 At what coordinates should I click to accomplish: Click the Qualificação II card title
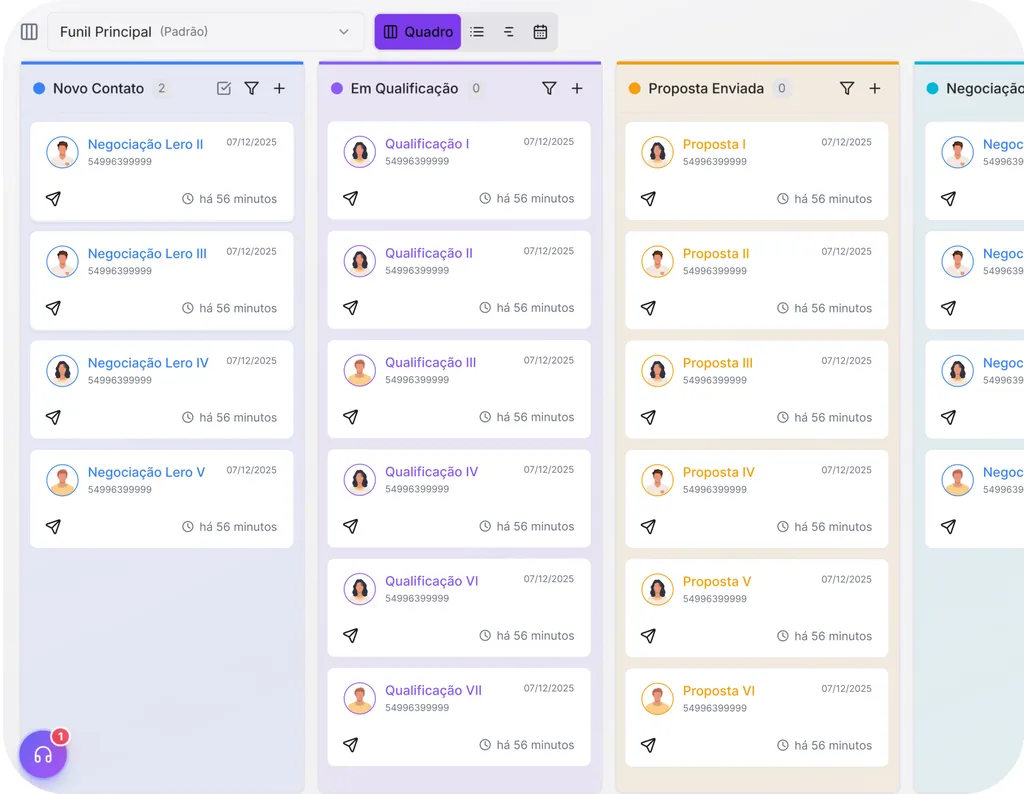[x=428, y=253]
